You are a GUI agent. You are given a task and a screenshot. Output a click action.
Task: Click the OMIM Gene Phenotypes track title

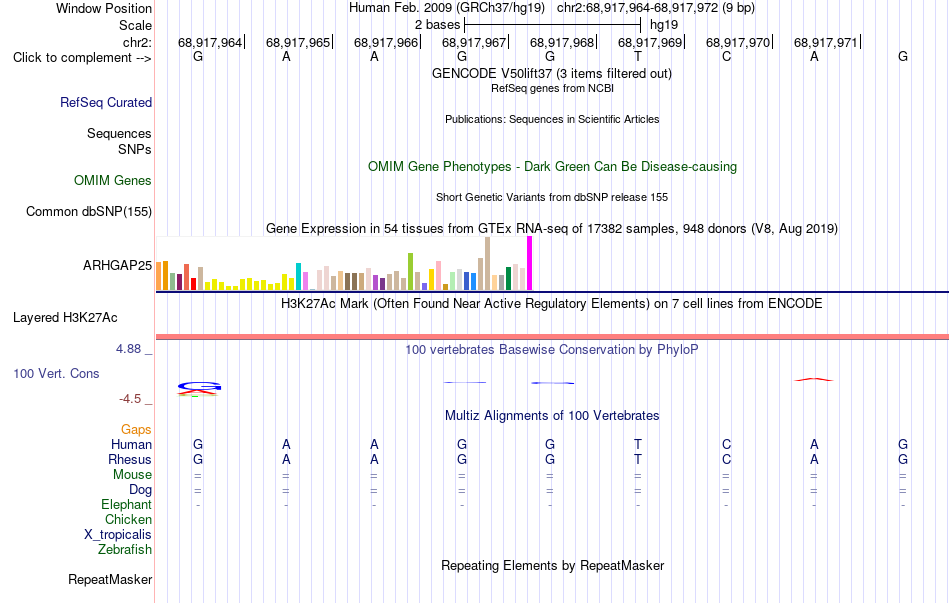pos(552,167)
